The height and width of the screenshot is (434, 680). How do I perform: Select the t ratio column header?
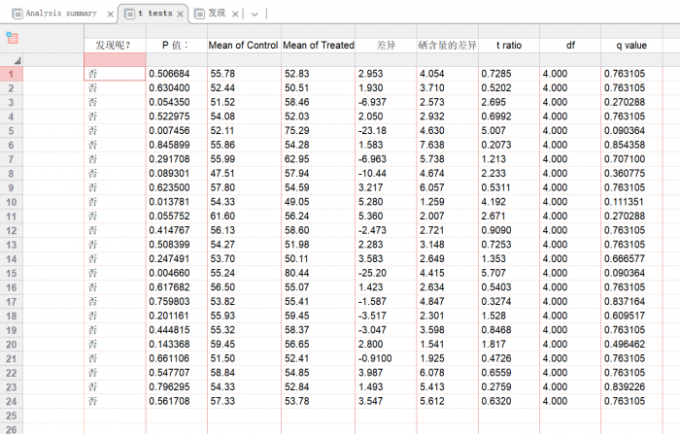point(507,45)
